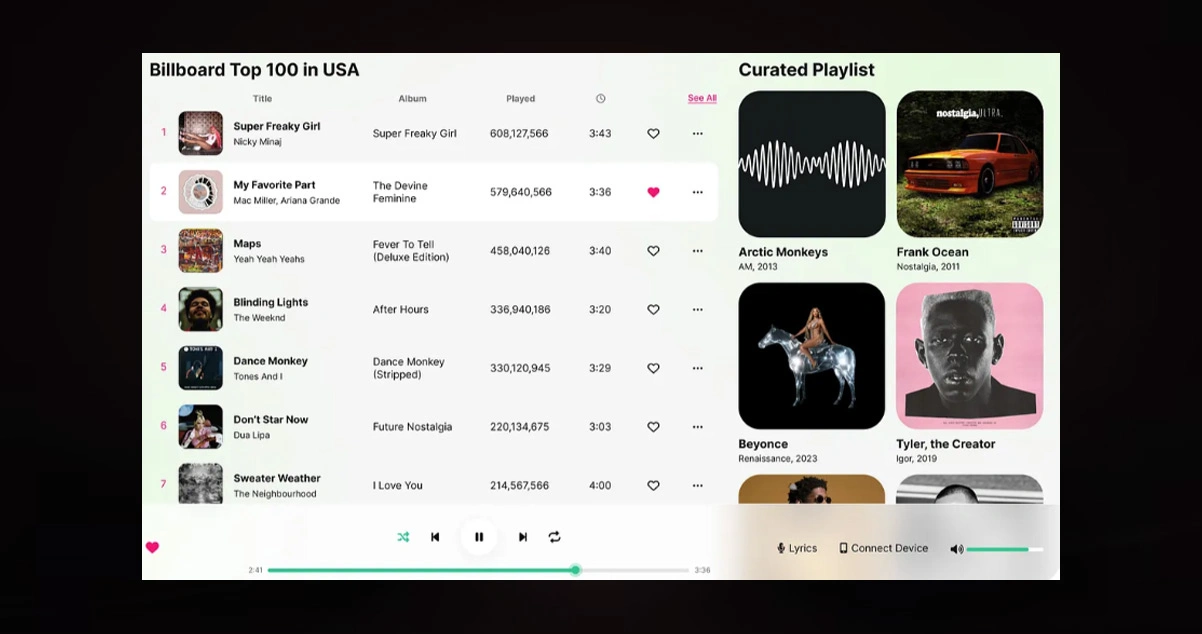Click Arctic Monkeys playlist title

[x=783, y=252]
